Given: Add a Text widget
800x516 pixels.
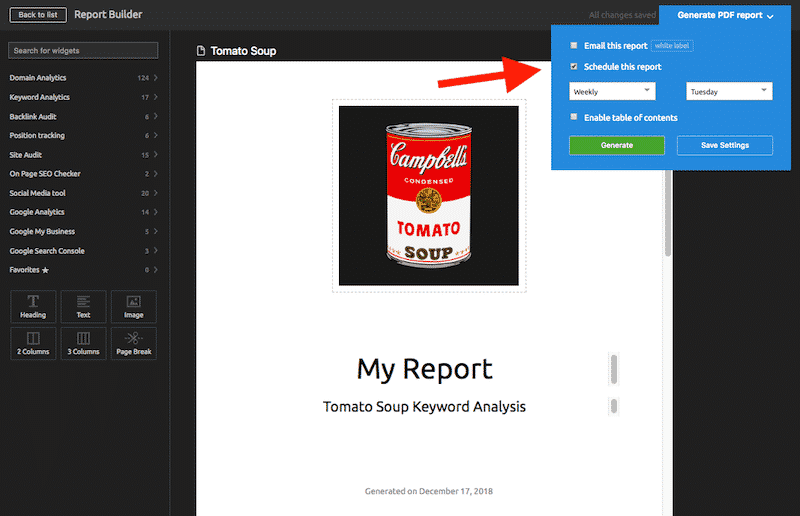Looking at the screenshot, I should pyautogui.click(x=83, y=306).
